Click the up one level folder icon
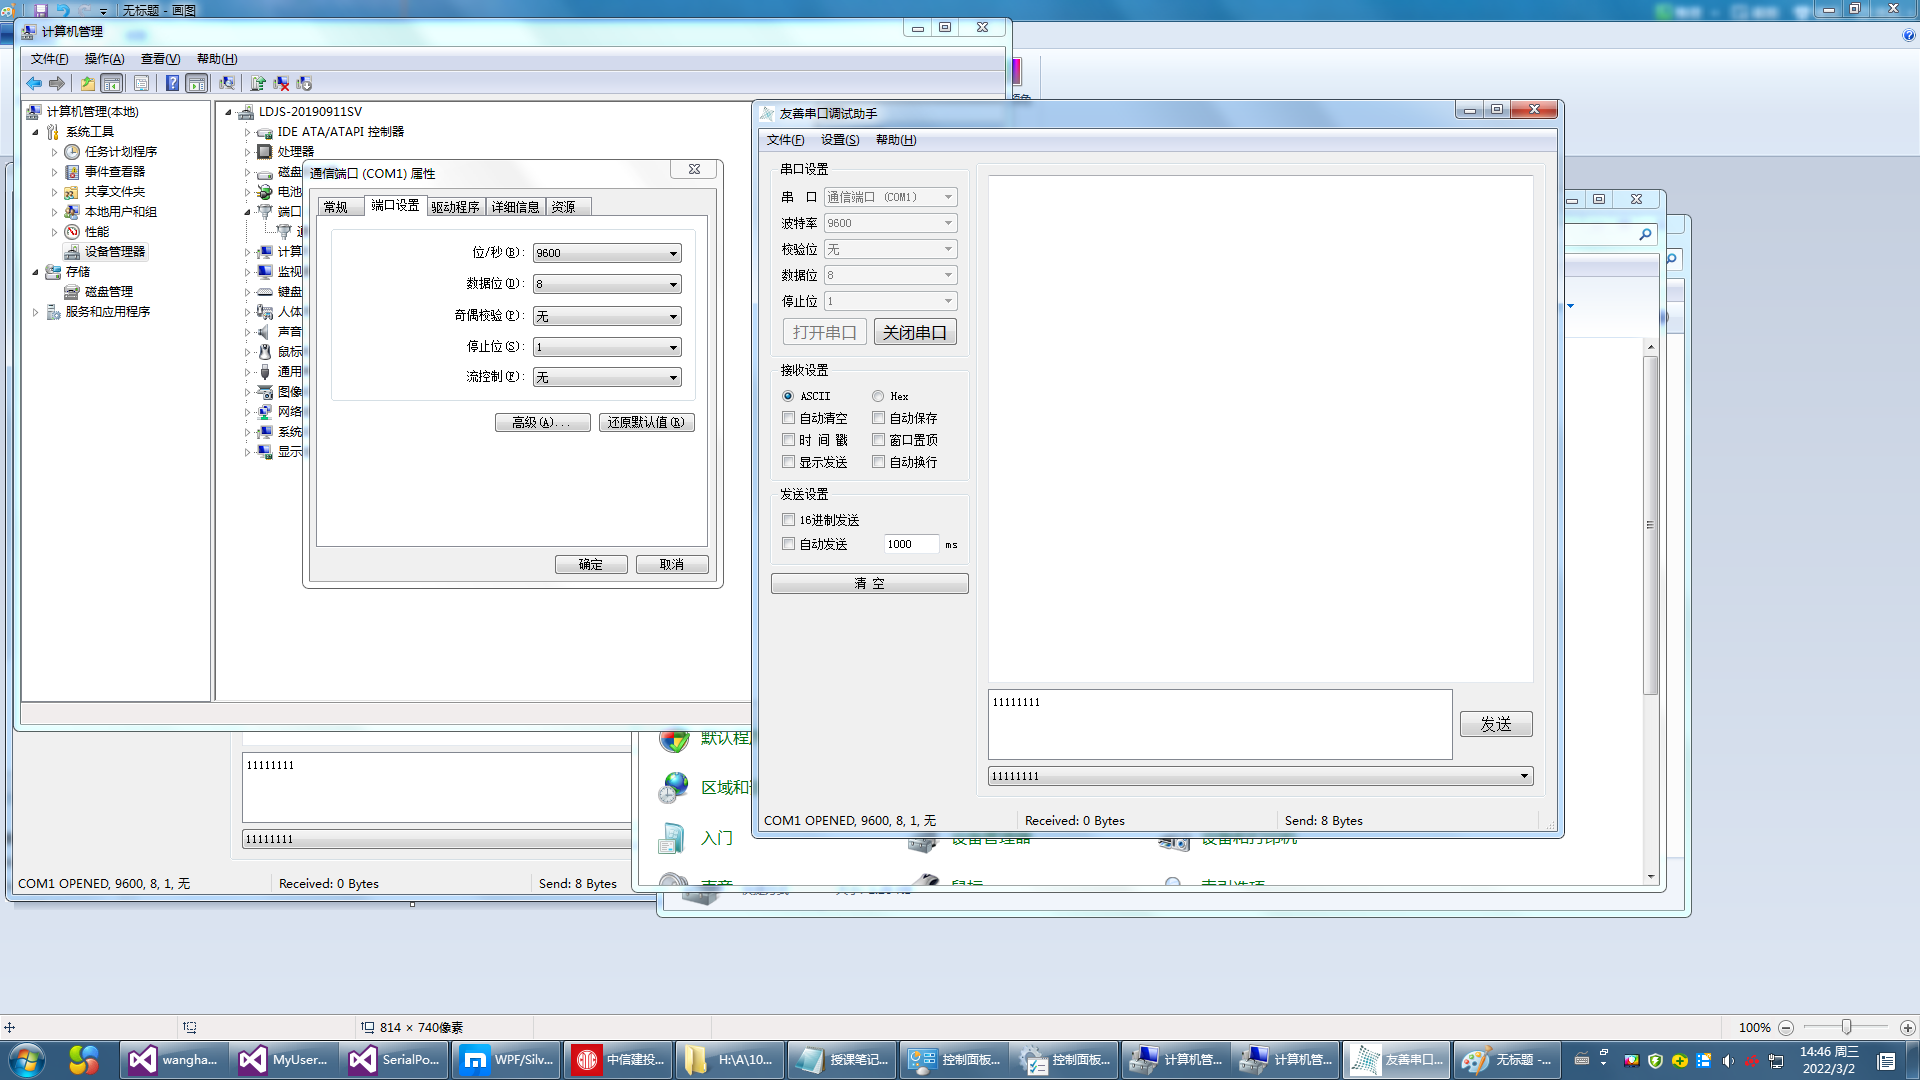 pos(88,83)
